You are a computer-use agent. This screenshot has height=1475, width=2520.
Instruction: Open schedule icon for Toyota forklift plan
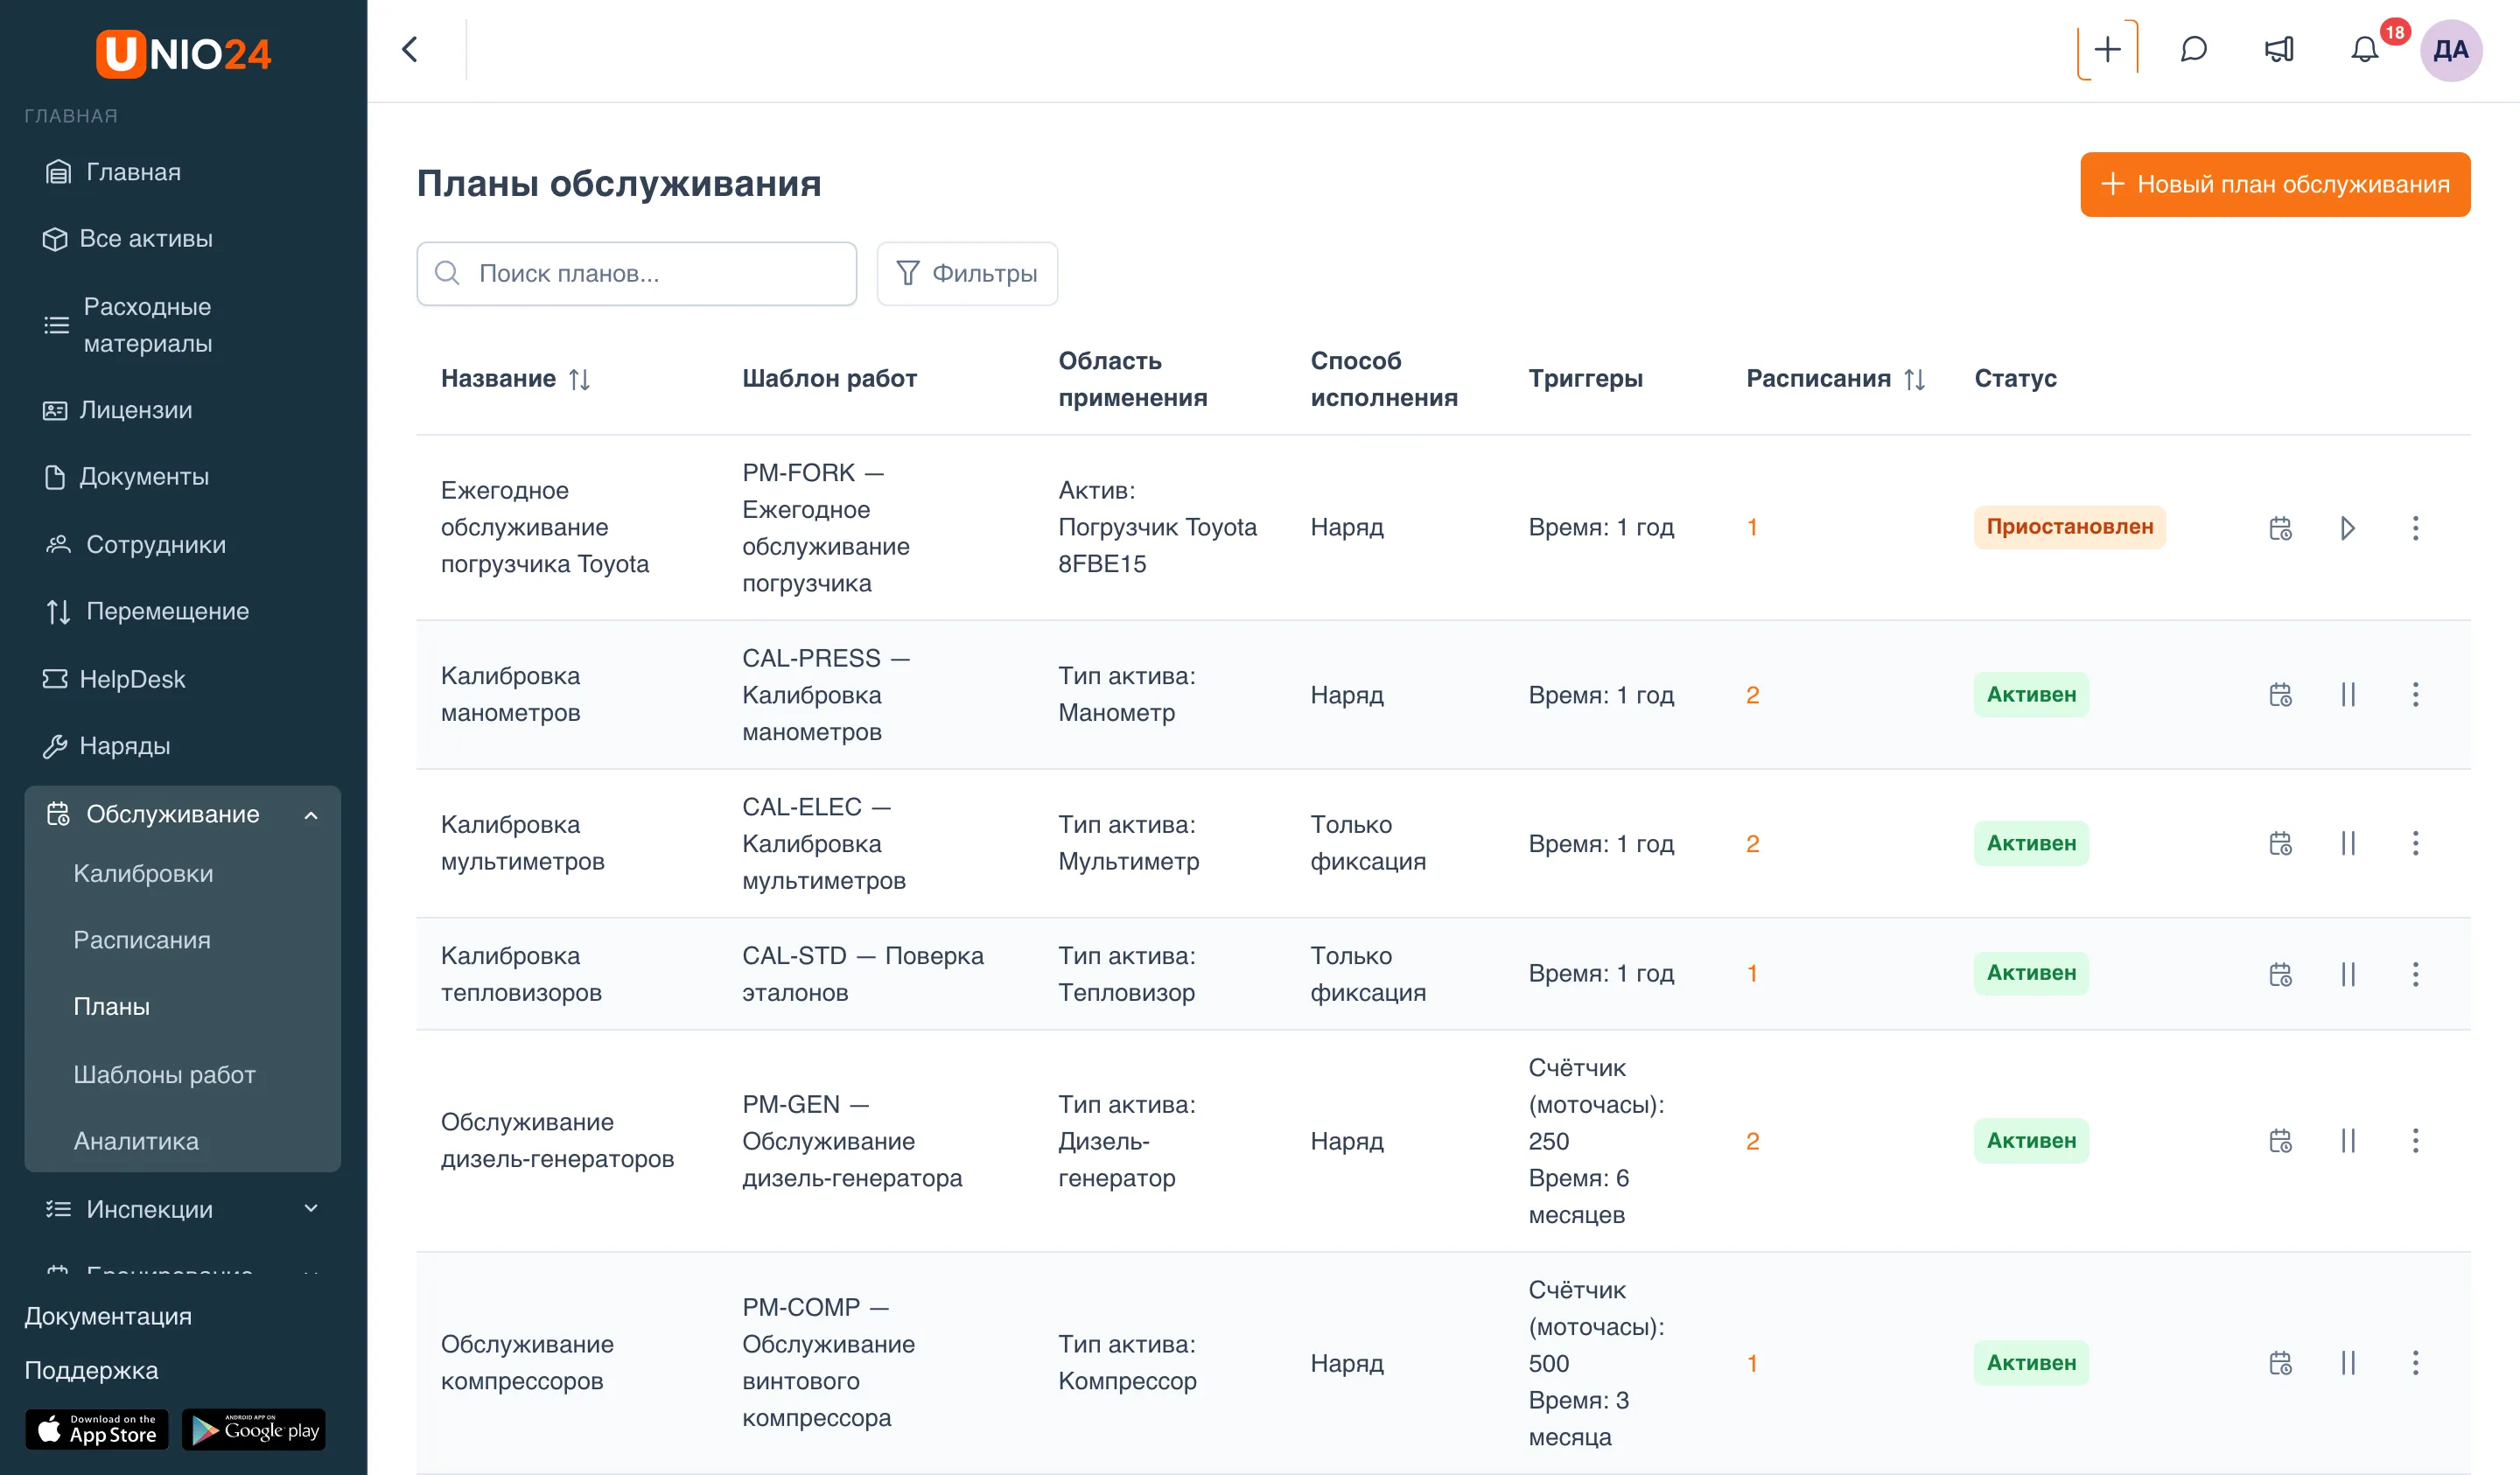pyautogui.click(x=2280, y=528)
